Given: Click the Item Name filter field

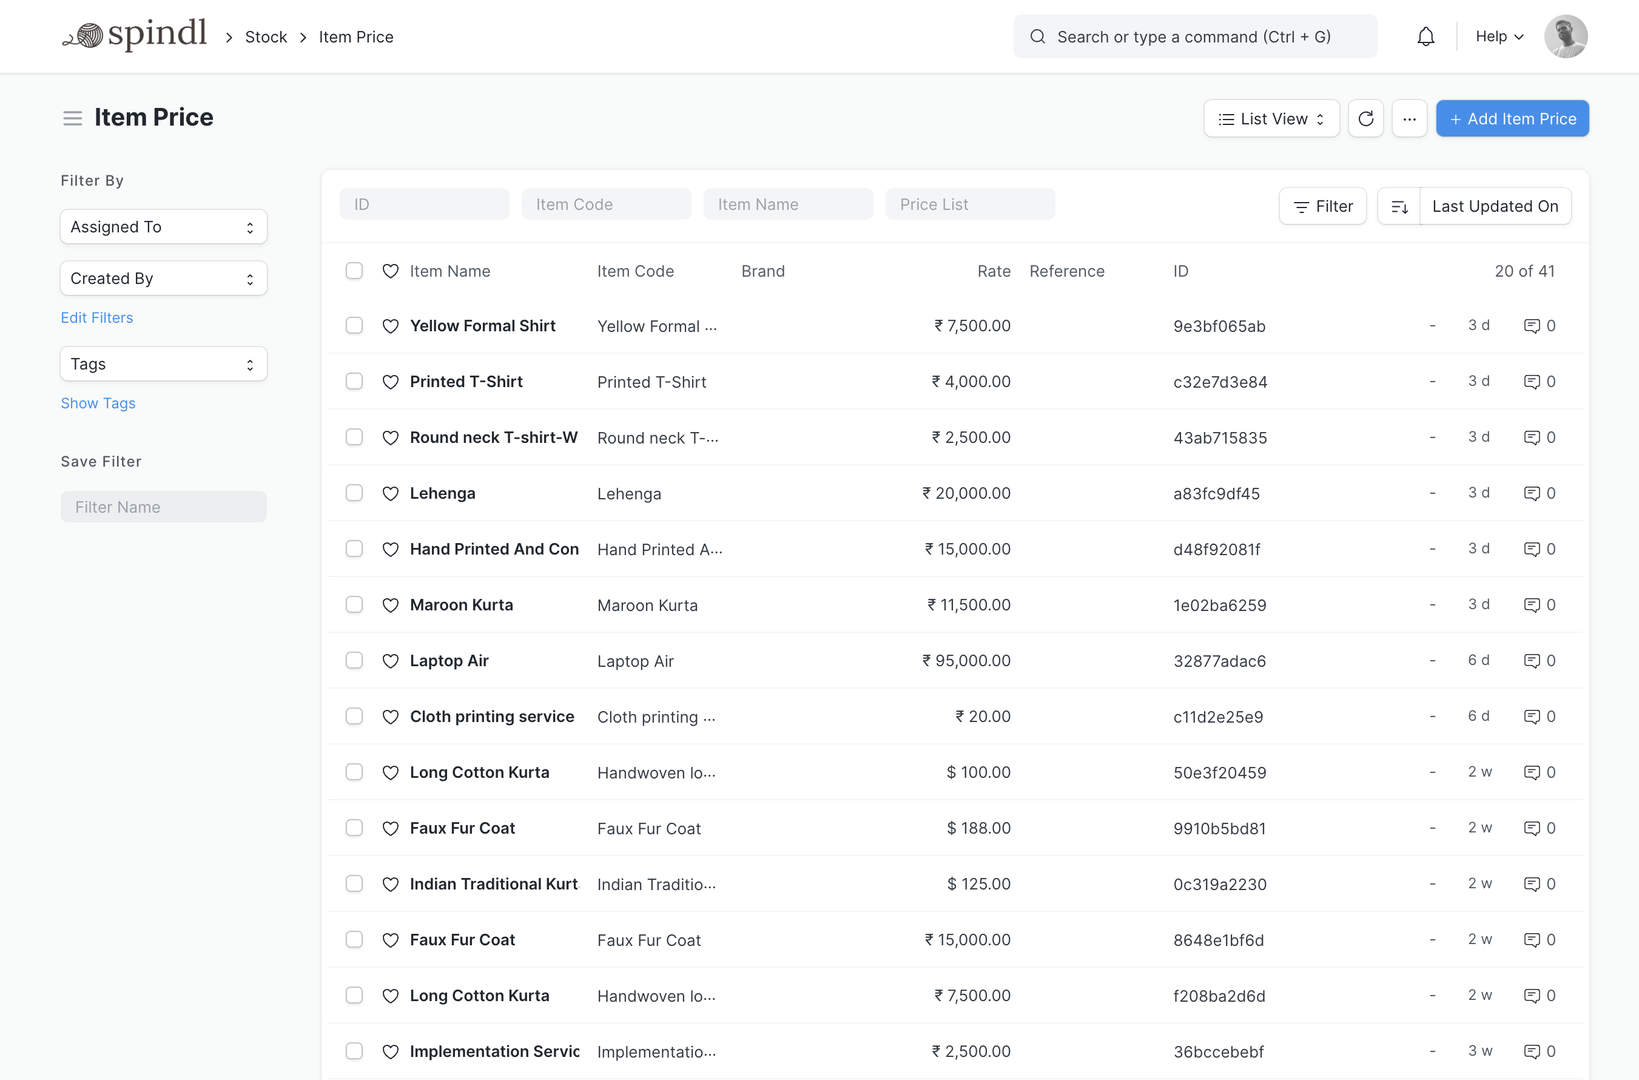Looking at the screenshot, I should pos(788,204).
